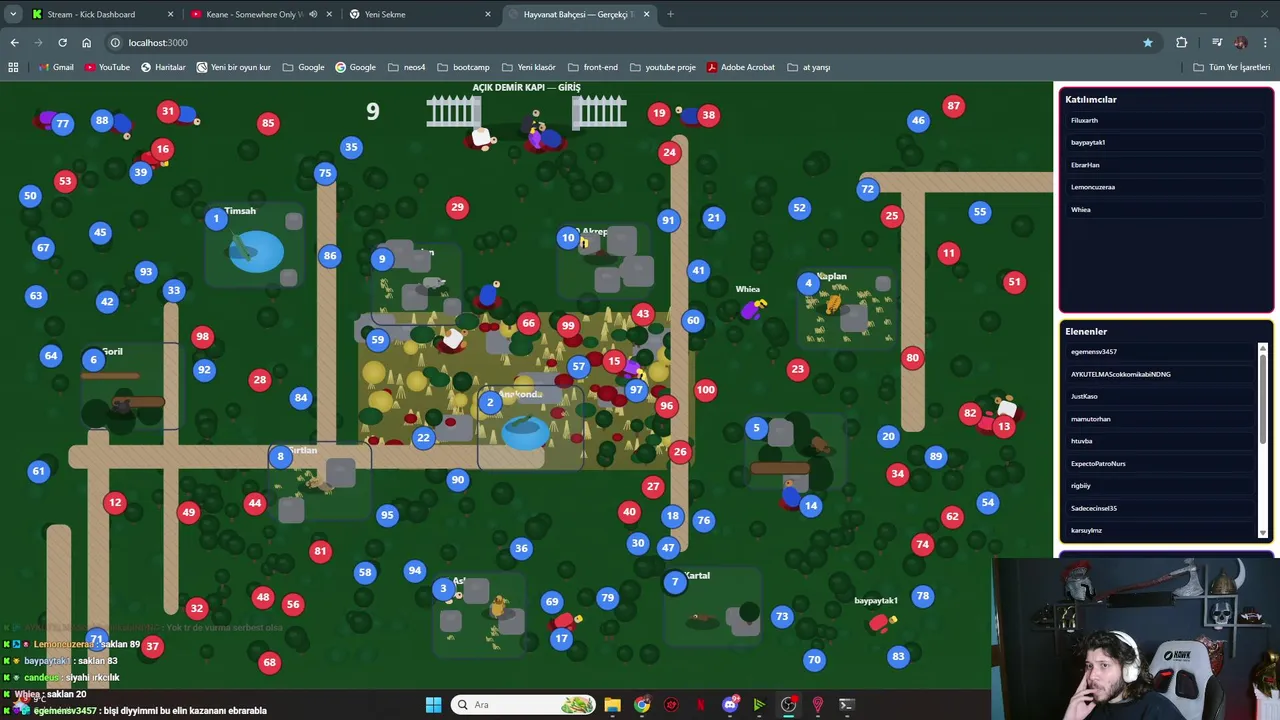Open the Chrome profile avatar
This screenshot has height=720, width=1280.
[1241, 42]
